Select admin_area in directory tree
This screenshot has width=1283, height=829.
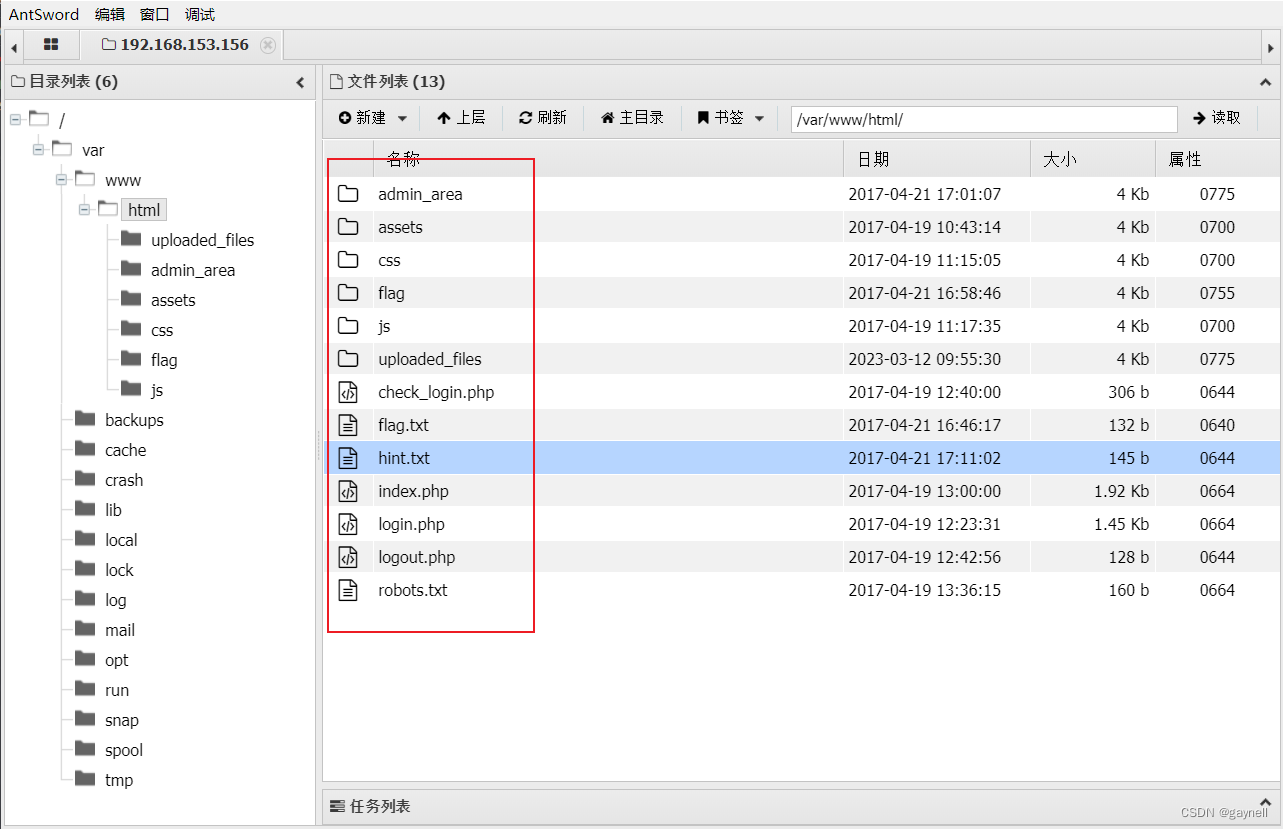(193, 270)
